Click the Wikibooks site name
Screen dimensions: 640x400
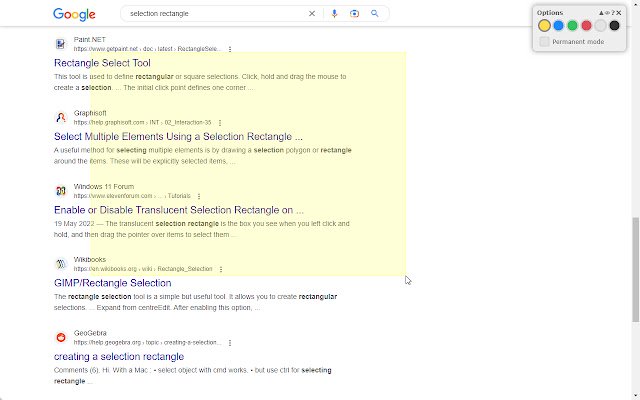[90, 260]
